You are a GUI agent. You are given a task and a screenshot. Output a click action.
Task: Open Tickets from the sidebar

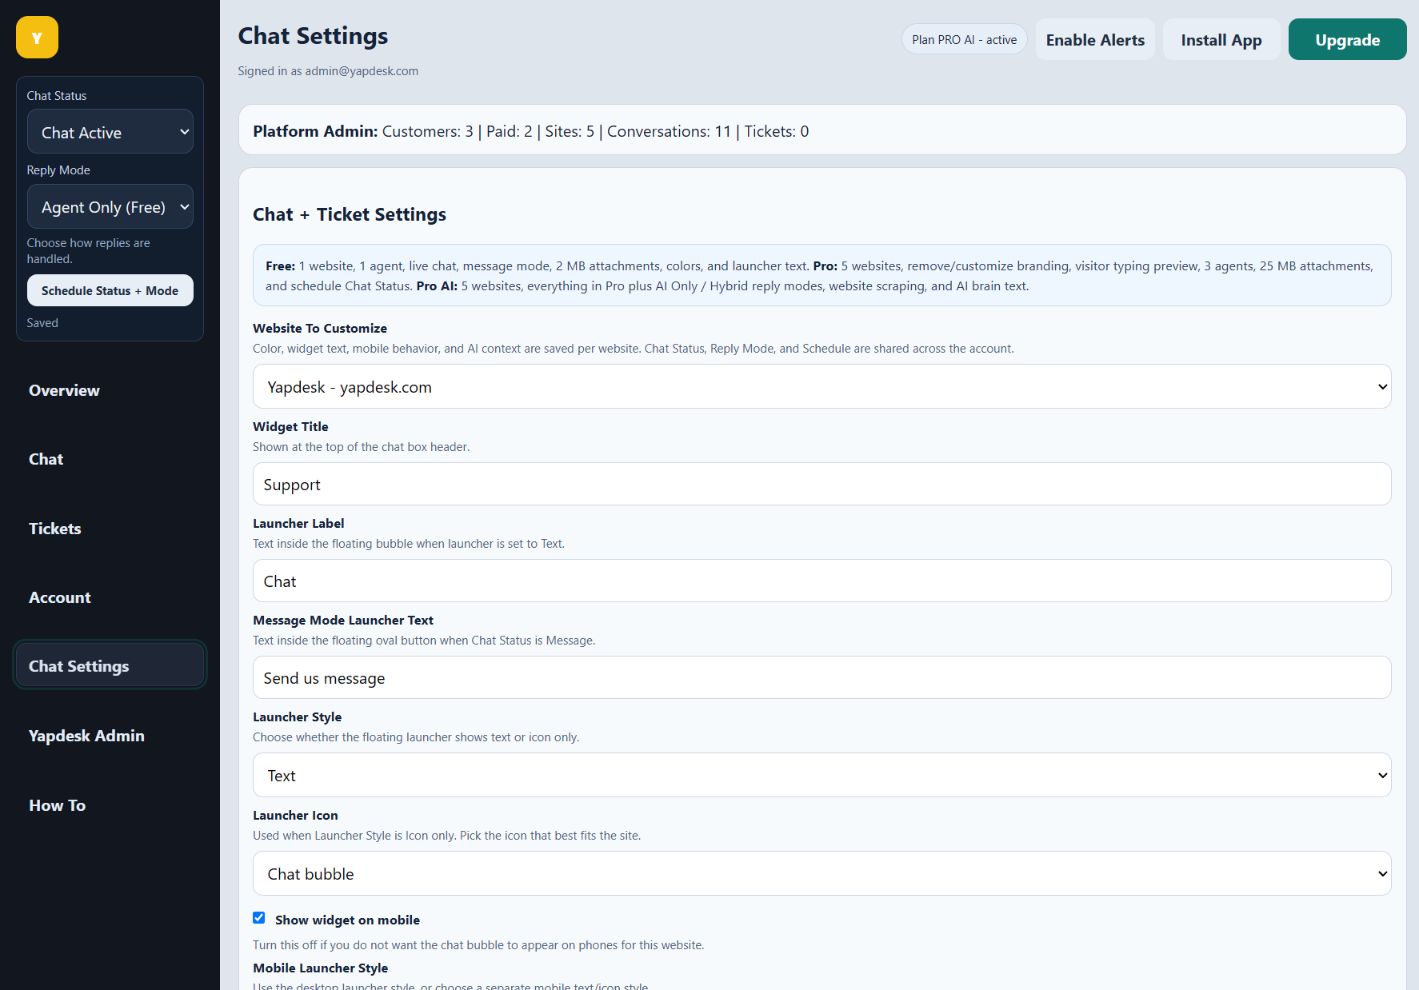click(x=55, y=529)
